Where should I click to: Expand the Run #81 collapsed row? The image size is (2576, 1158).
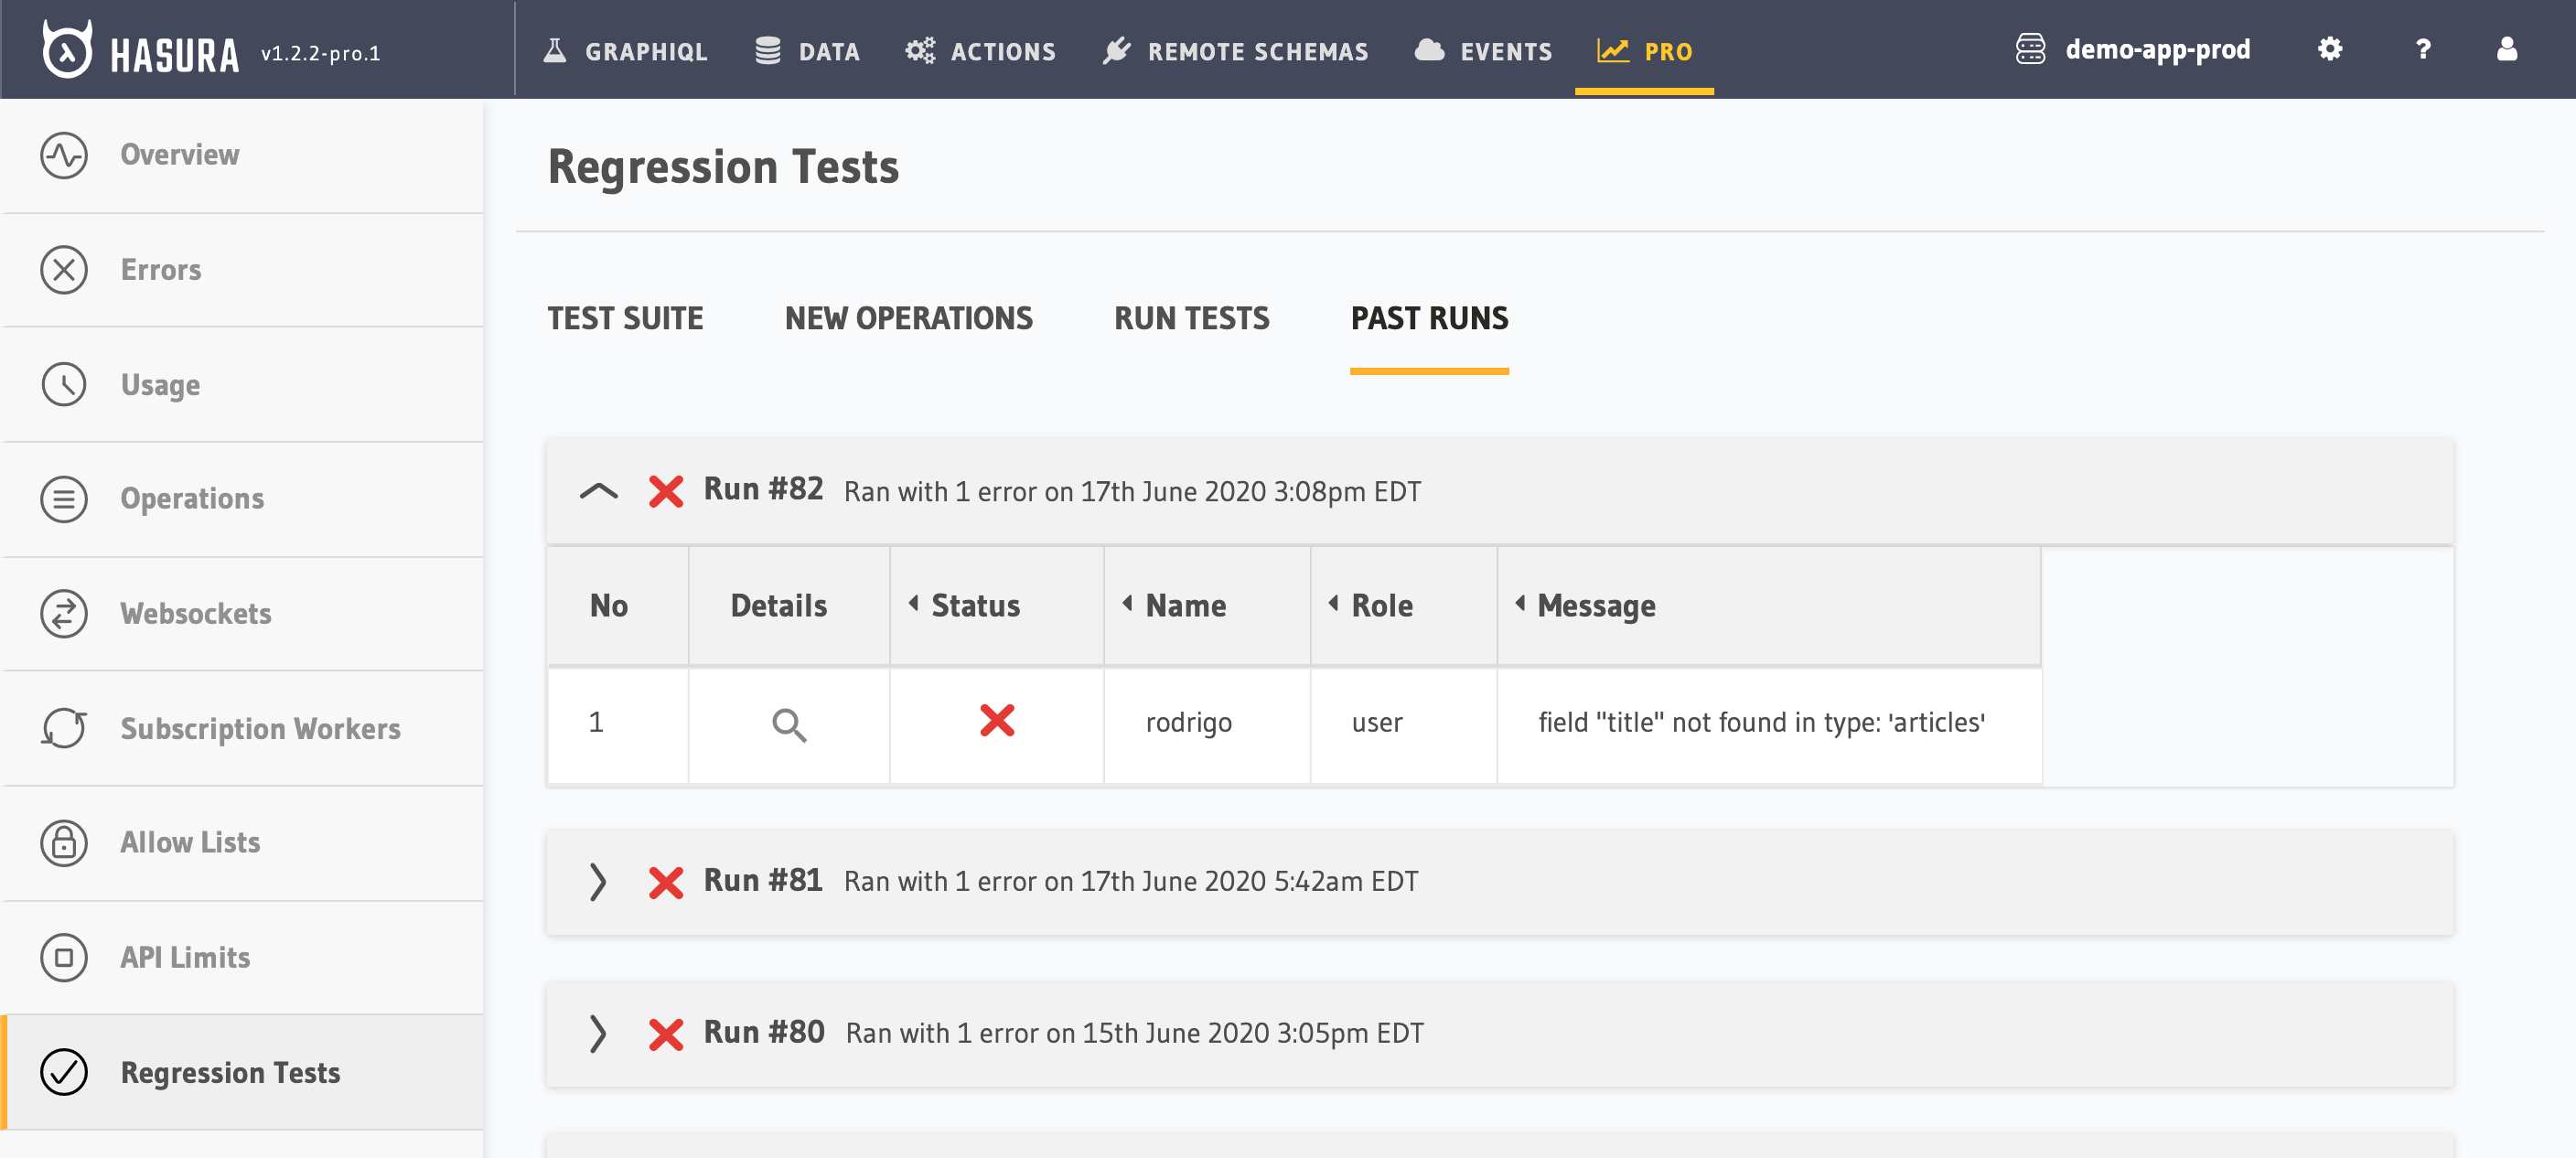(596, 881)
